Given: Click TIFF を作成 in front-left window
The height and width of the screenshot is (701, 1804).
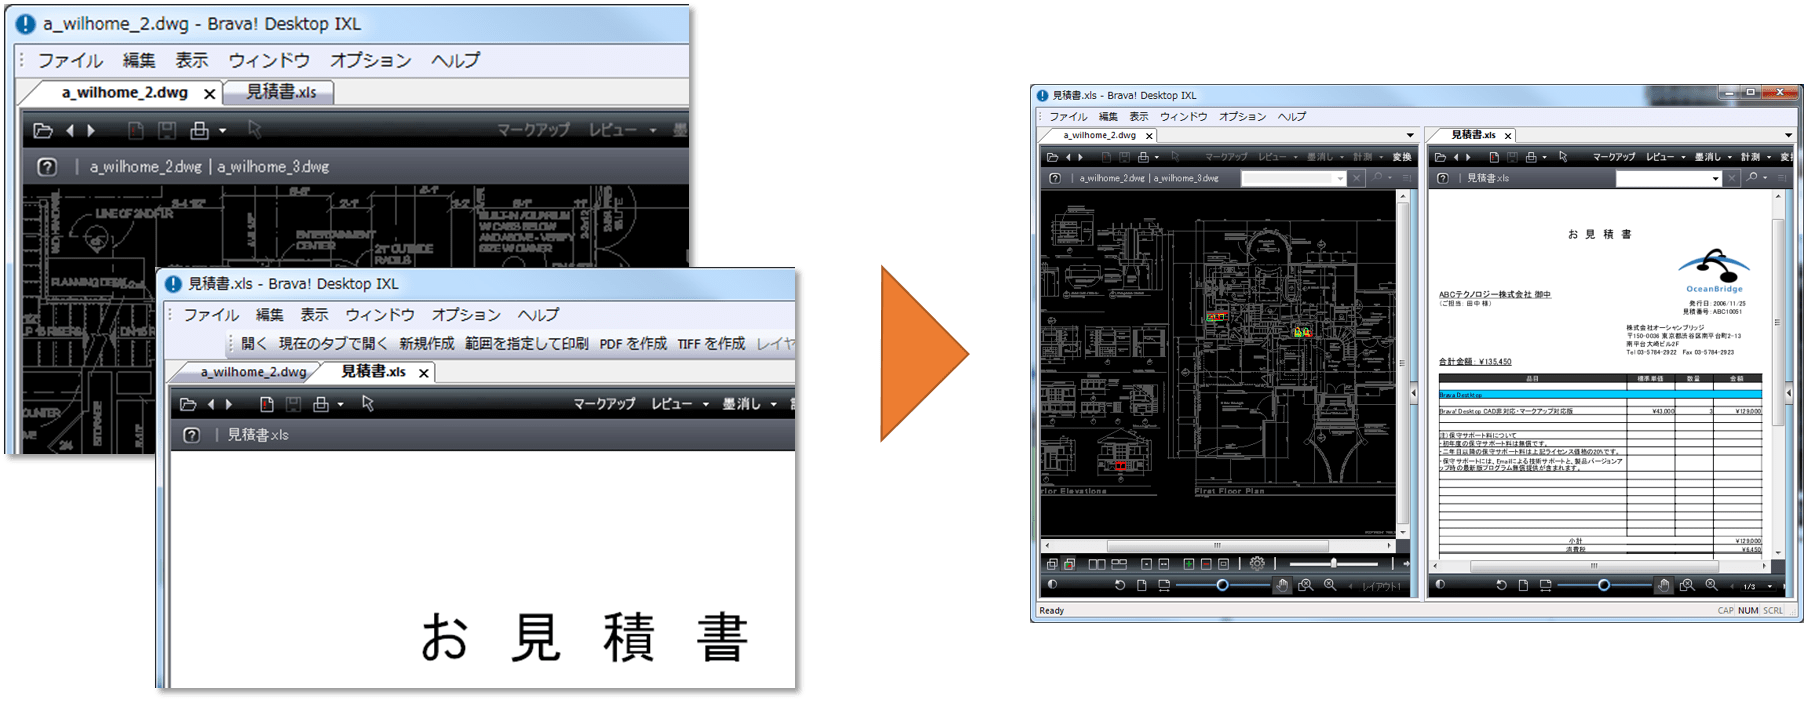Looking at the screenshot, I should click(x=711, y=343).
